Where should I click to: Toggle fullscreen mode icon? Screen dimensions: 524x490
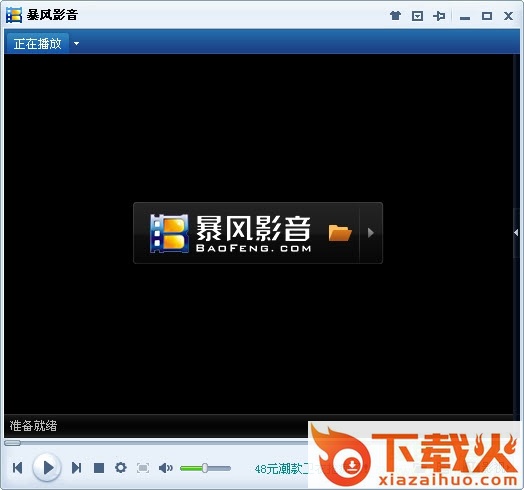[143, 468]
